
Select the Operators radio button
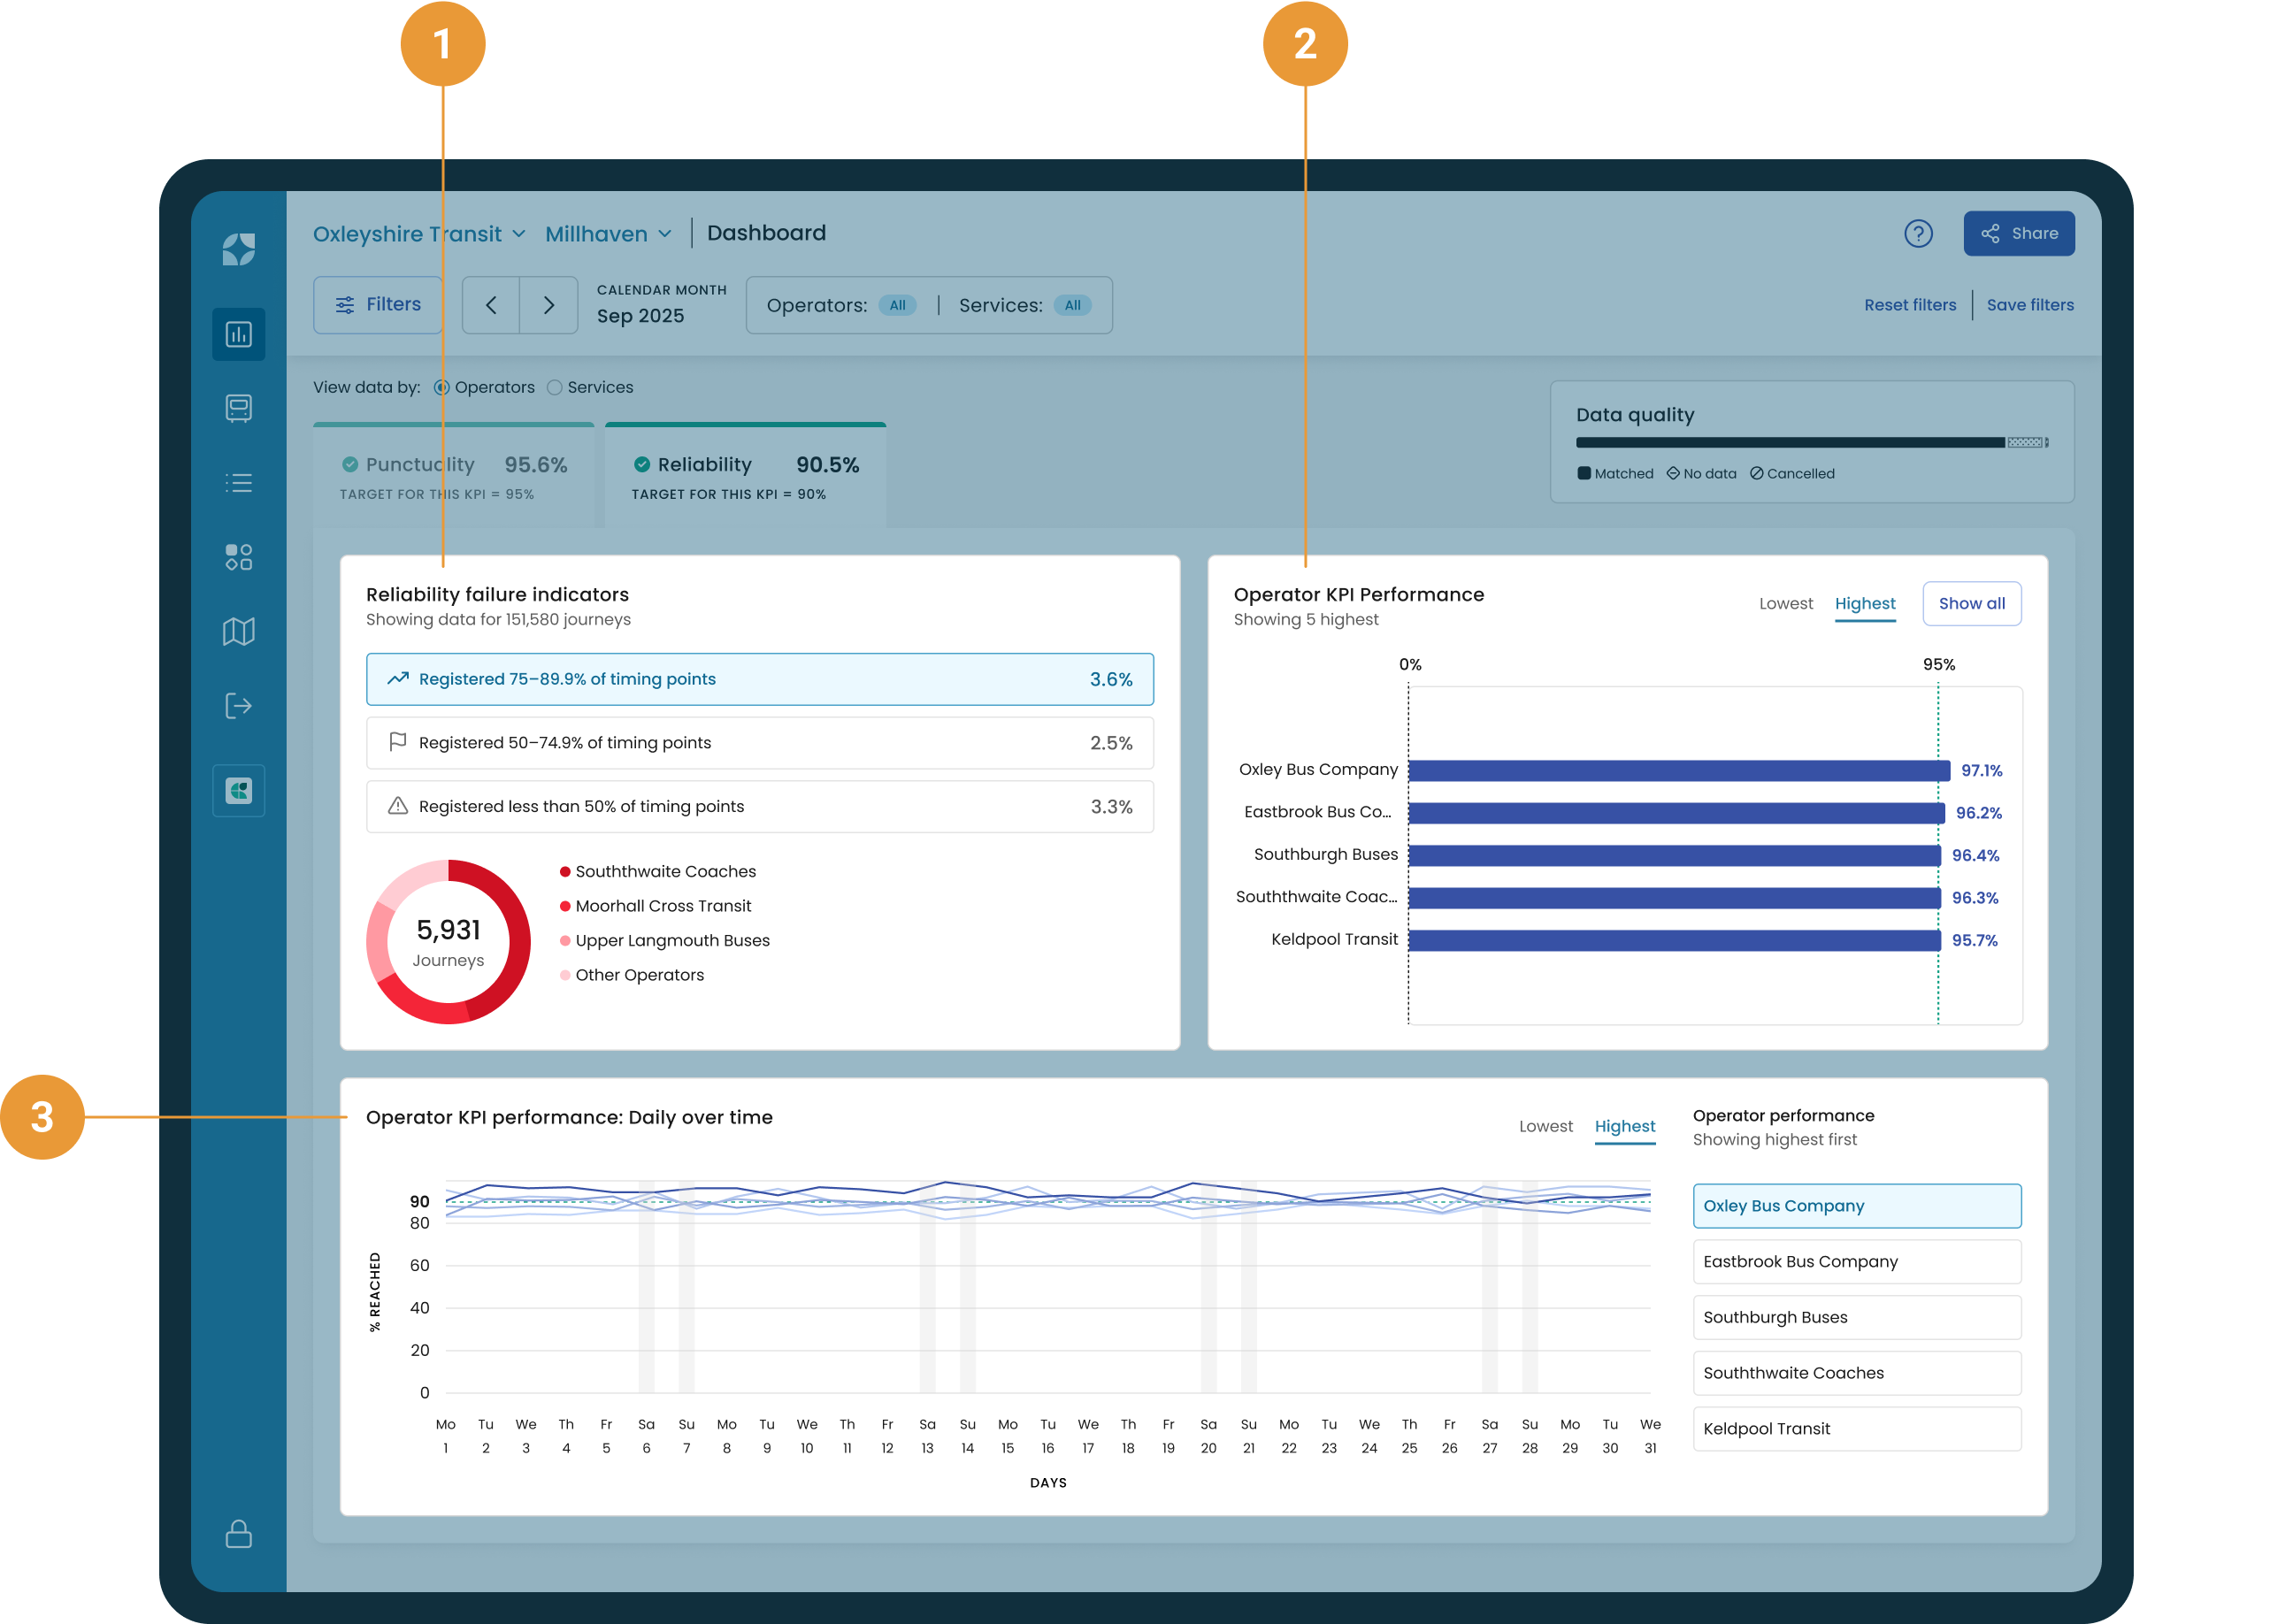[442, 387]
